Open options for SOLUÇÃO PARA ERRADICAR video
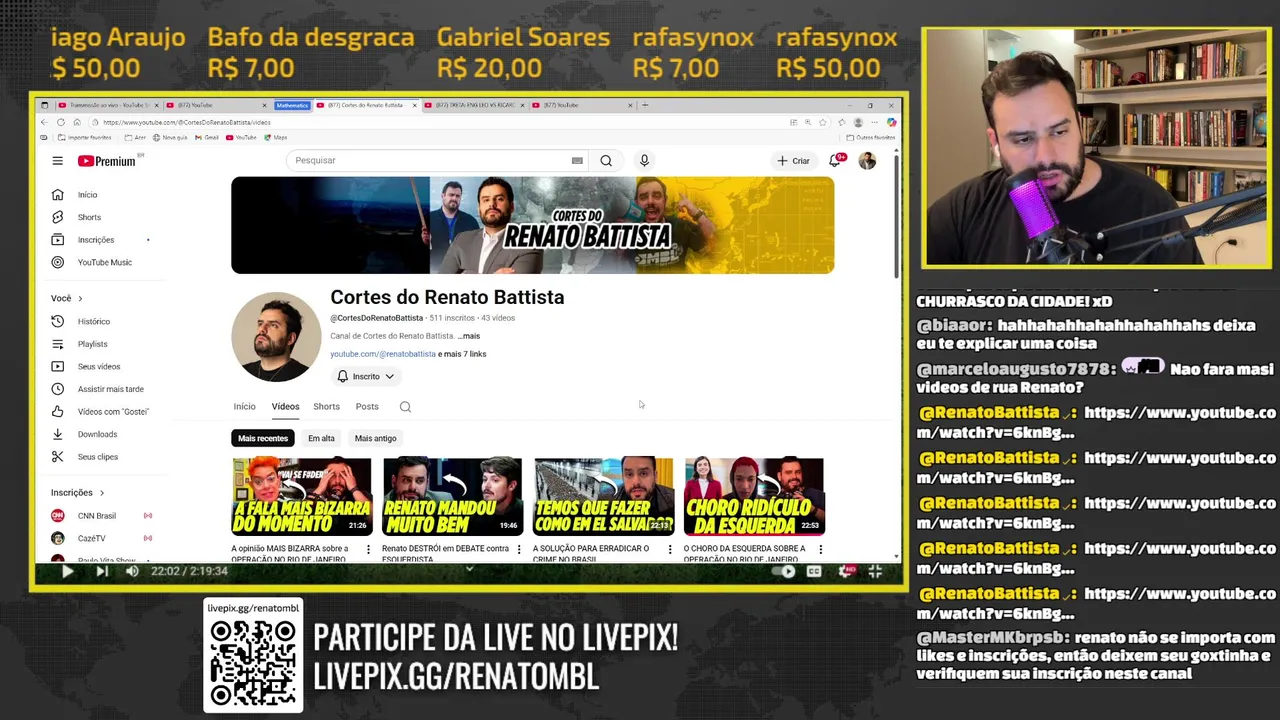1280x720 pixels. (670, 549)
